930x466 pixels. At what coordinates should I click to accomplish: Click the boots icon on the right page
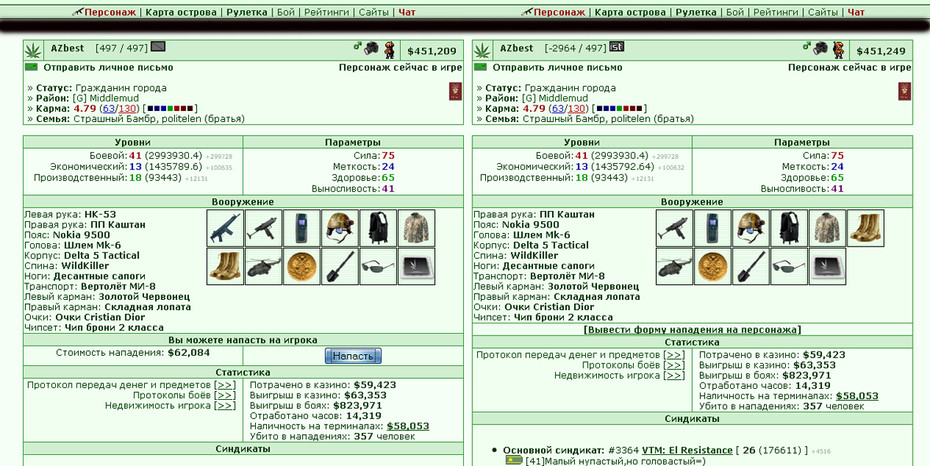click(865, 228)
